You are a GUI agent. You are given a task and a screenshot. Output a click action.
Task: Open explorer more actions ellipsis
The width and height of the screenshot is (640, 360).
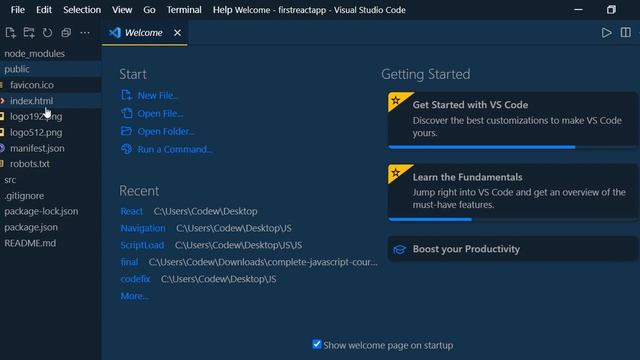[x=85, y=33]
